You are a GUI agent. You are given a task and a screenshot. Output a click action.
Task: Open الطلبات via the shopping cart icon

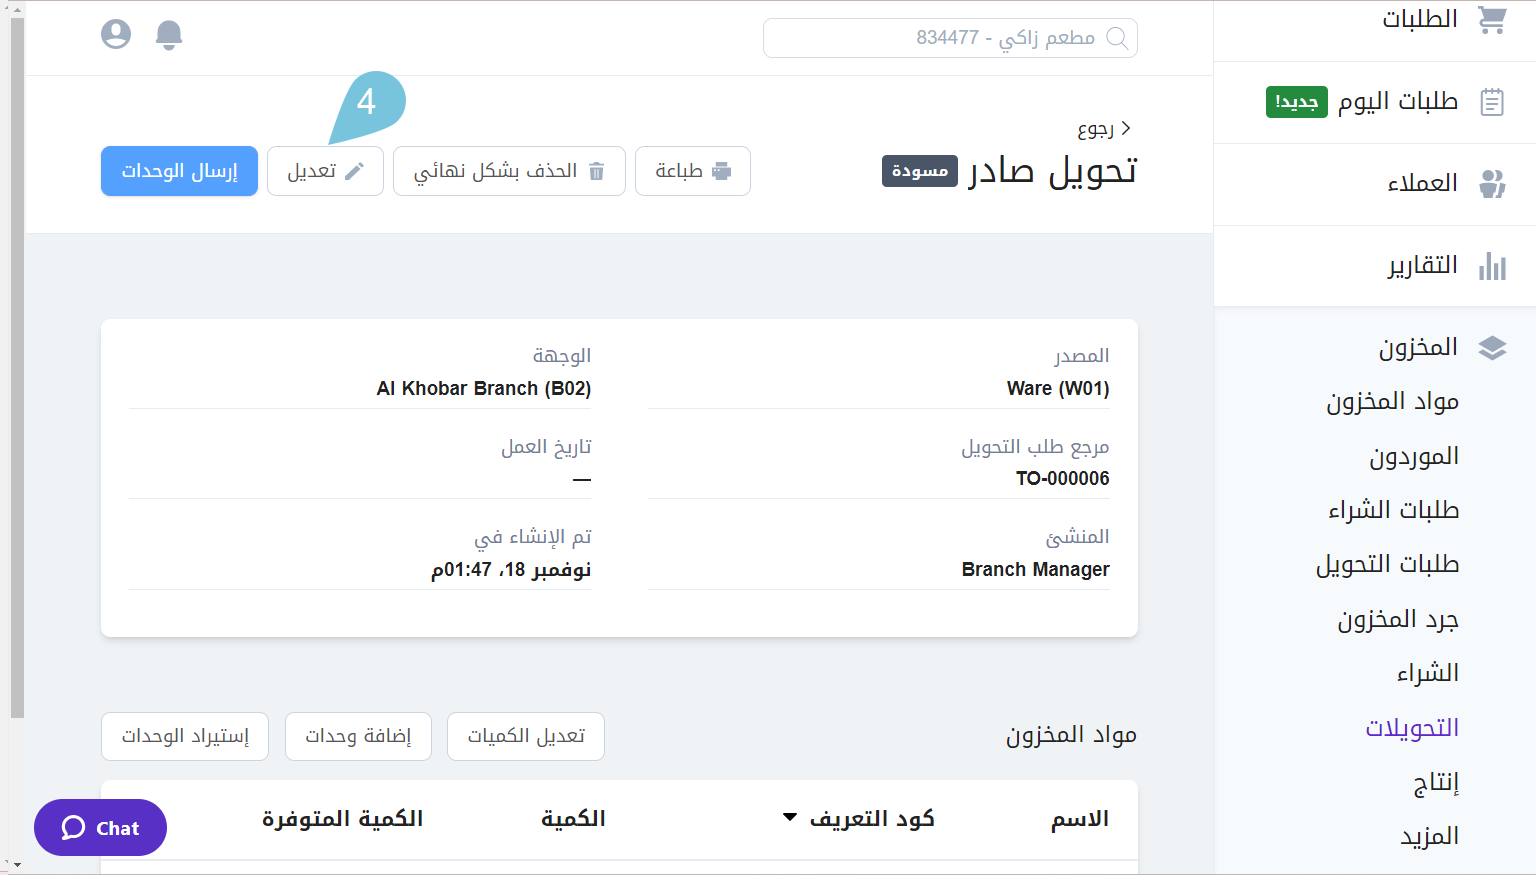[x=1492, y=18]
